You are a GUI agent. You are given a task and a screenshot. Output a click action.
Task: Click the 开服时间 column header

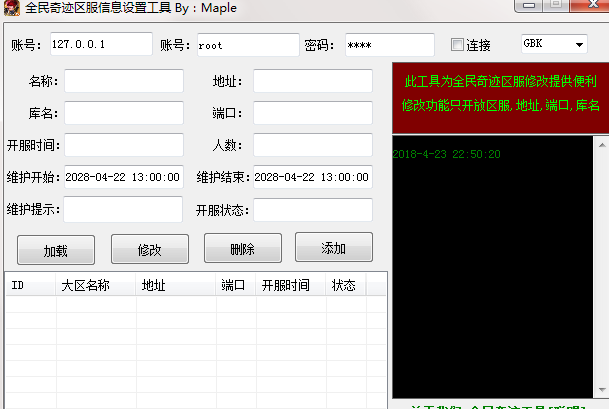(291, 285)
